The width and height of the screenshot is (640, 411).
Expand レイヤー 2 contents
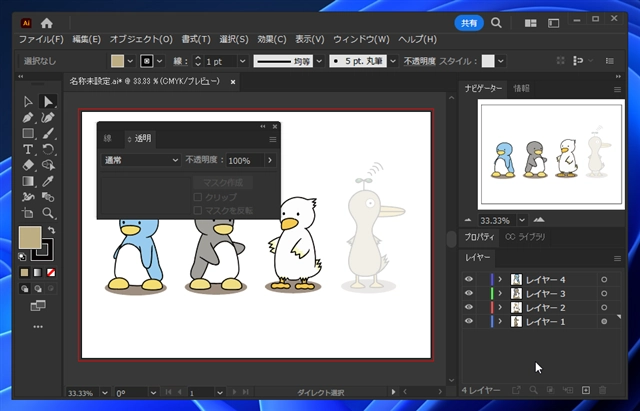500,307
